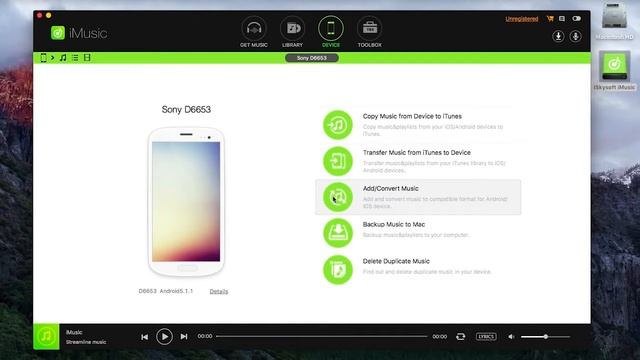Open the video film icon in green bar

pos(87,58)
